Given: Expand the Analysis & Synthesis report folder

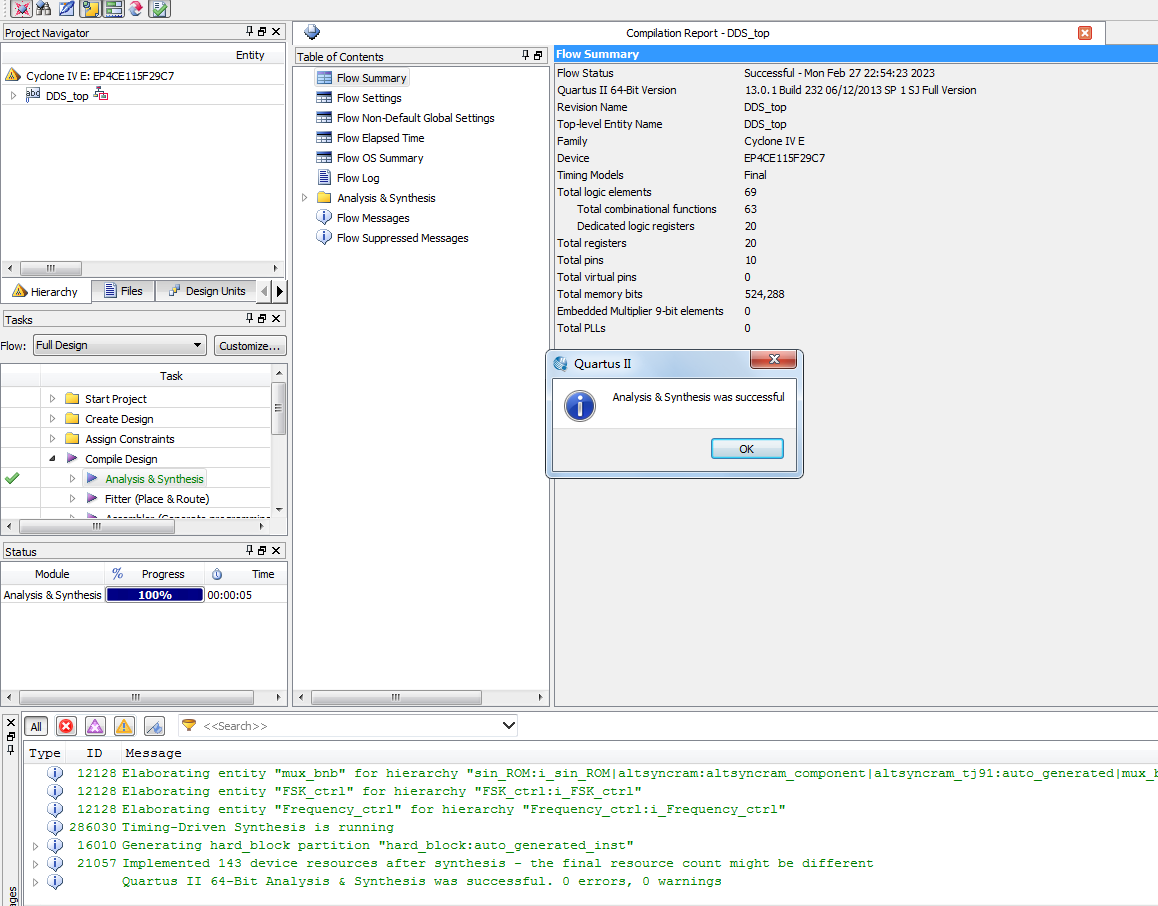Looking at the screenshot, I should pos(305,198).
